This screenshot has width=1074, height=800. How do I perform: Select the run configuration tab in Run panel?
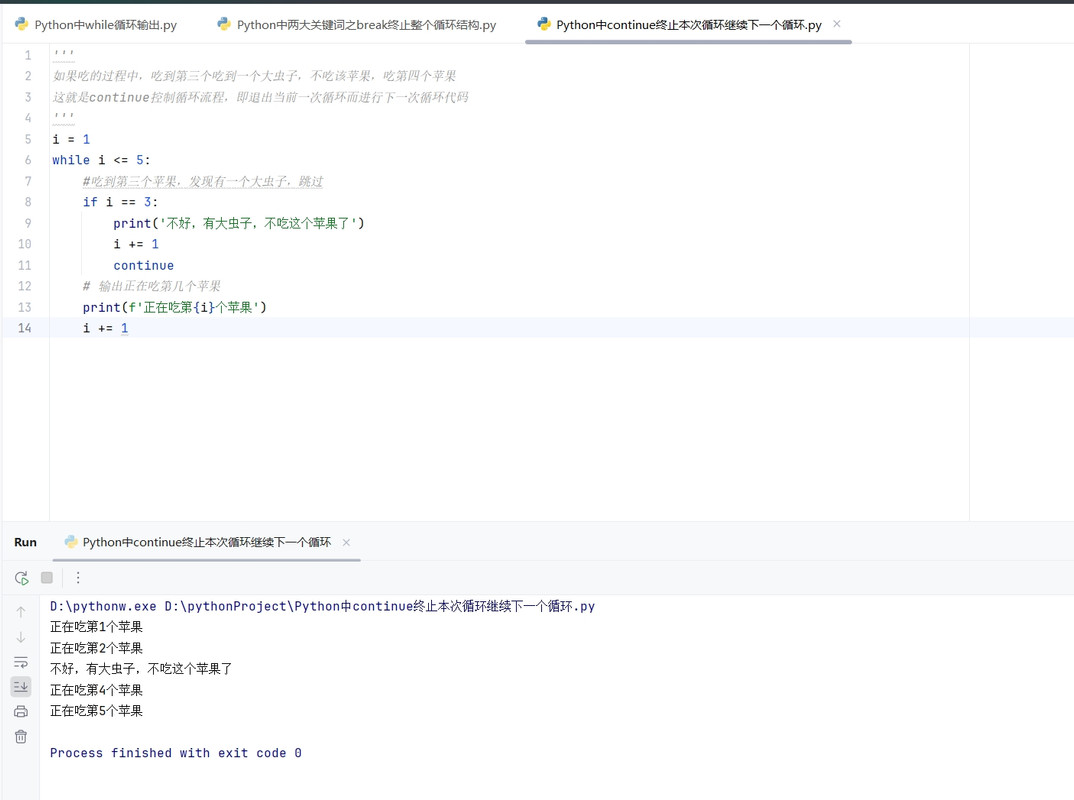coord(207,542)
